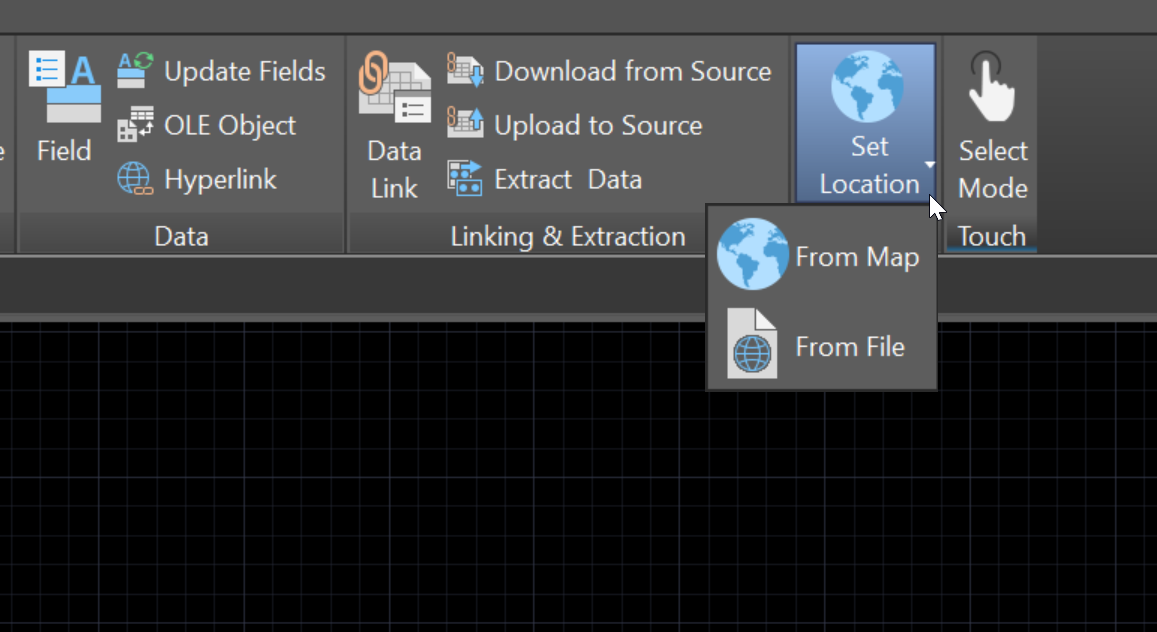Click the Touch panel label
Viewport: 1157px width, 632px height.
(x=991, y=236)
